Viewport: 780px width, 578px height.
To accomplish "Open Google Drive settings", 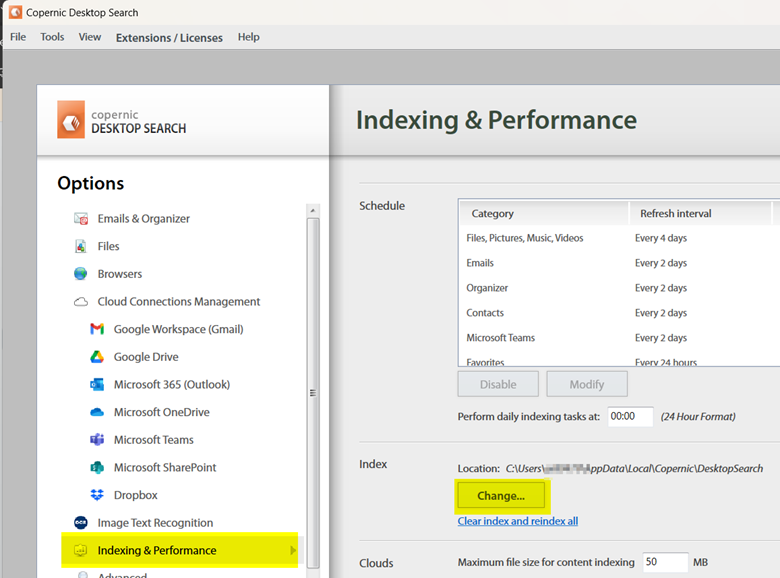I will [146, 357].
